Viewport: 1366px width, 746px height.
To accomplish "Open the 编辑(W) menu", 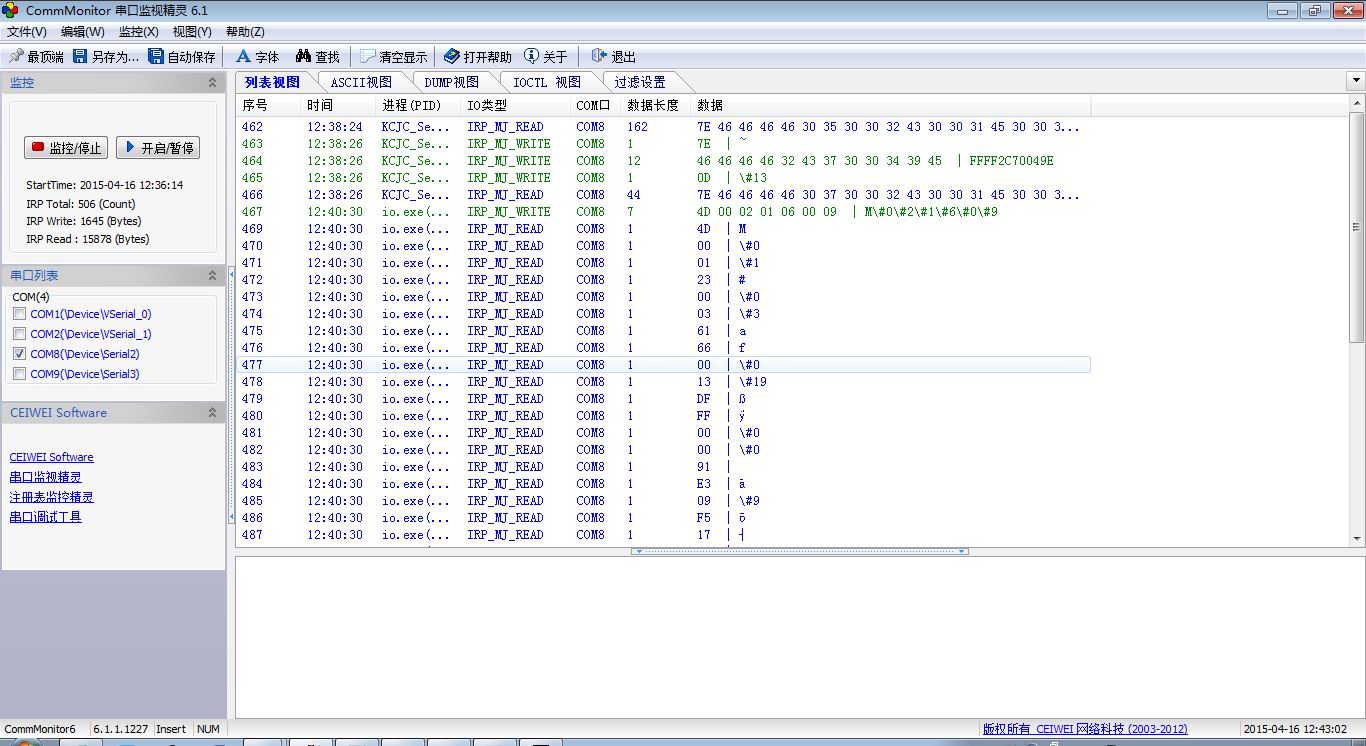I will click(82, 32).
